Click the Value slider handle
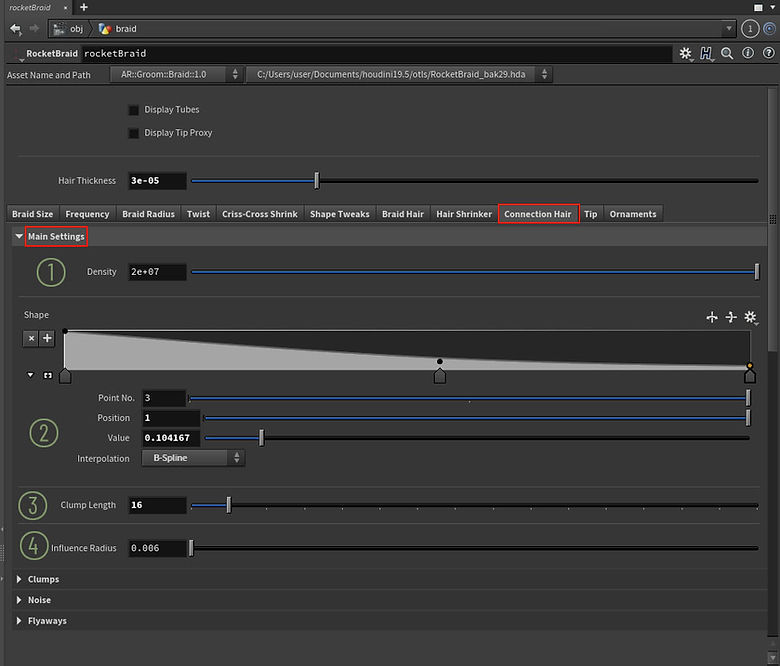The image size is (780, 666). (262, 438)
